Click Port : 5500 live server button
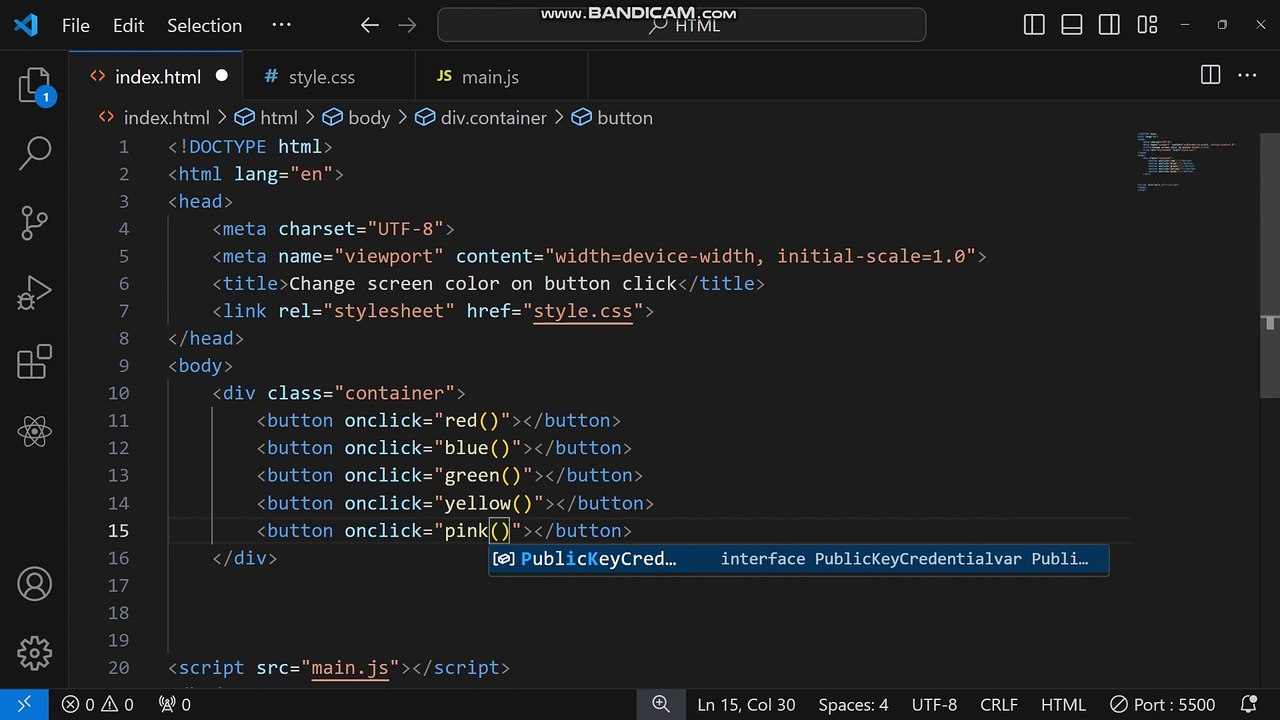Viewport: 1280px width, 720px height. pyautogui.click(x=1162, y=705)
